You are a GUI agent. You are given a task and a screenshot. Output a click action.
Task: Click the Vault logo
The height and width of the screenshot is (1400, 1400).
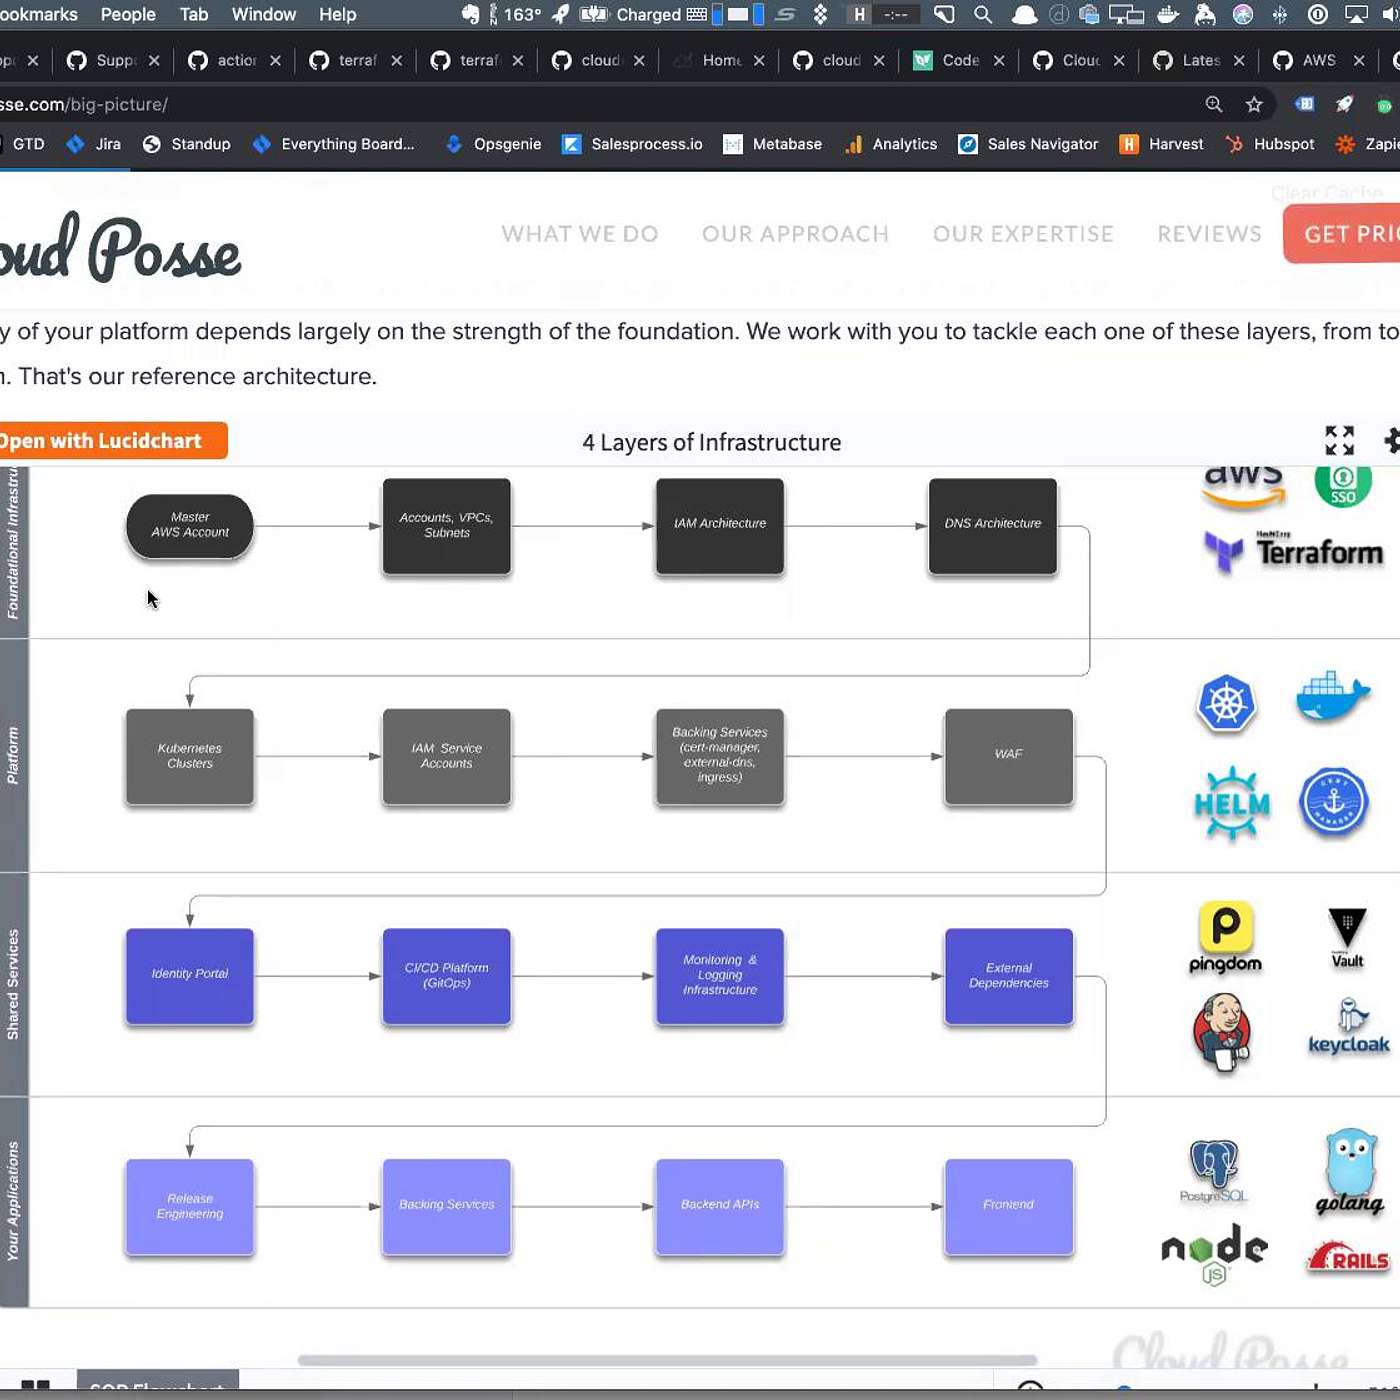[1347, 938]
